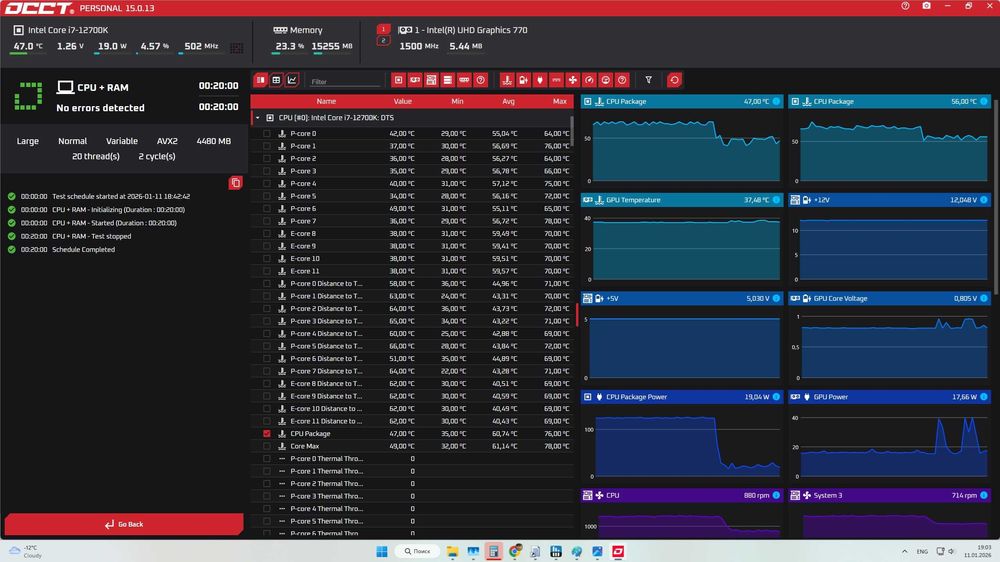Copy the test log to clipboard
The height and width of the screenshot is (562, 1000).
[235, 183]
